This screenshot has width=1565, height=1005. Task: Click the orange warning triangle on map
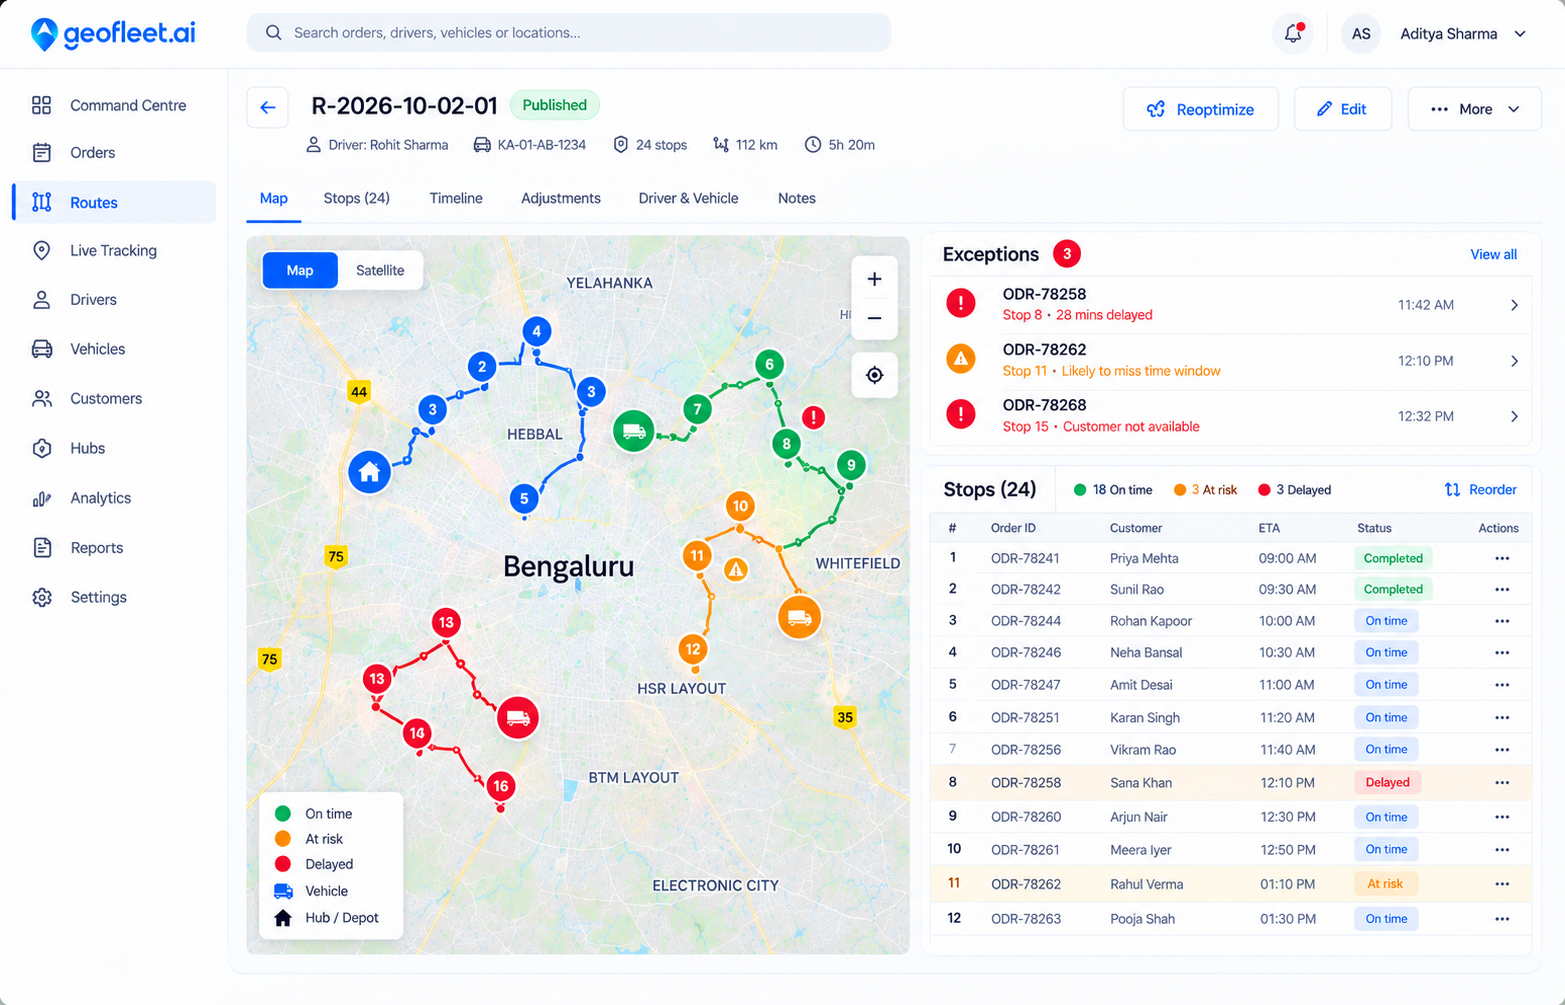736,570
